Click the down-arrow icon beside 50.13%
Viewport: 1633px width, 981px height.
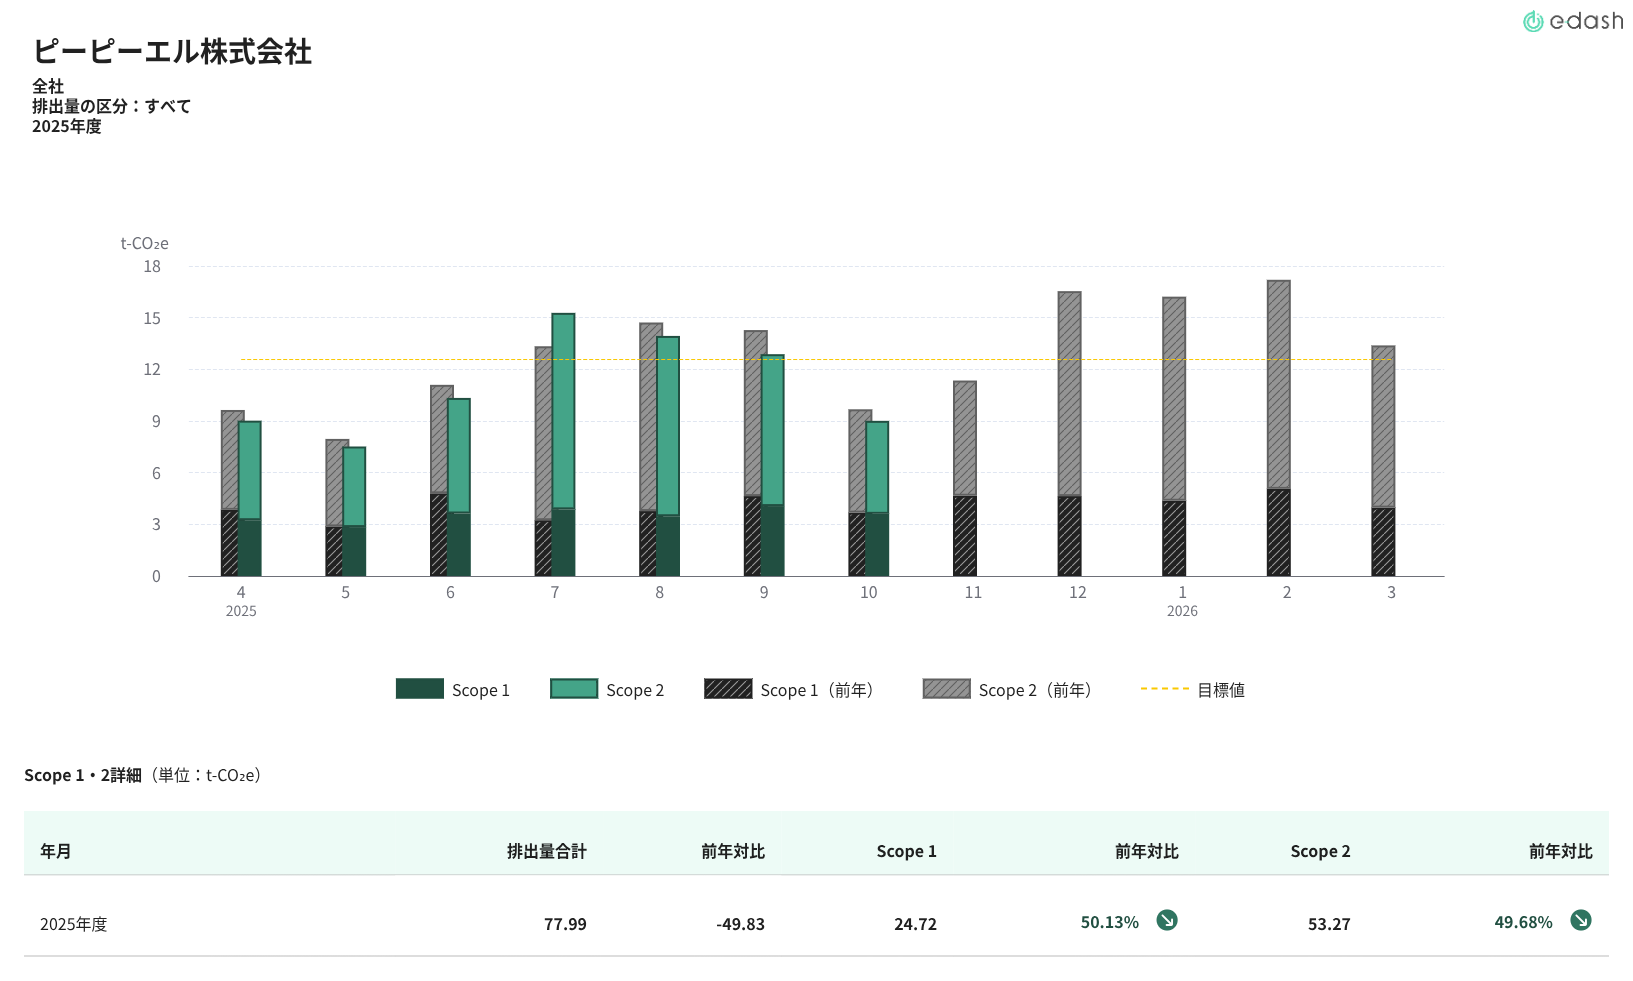pyautogui.click(x=1166, y=921)
